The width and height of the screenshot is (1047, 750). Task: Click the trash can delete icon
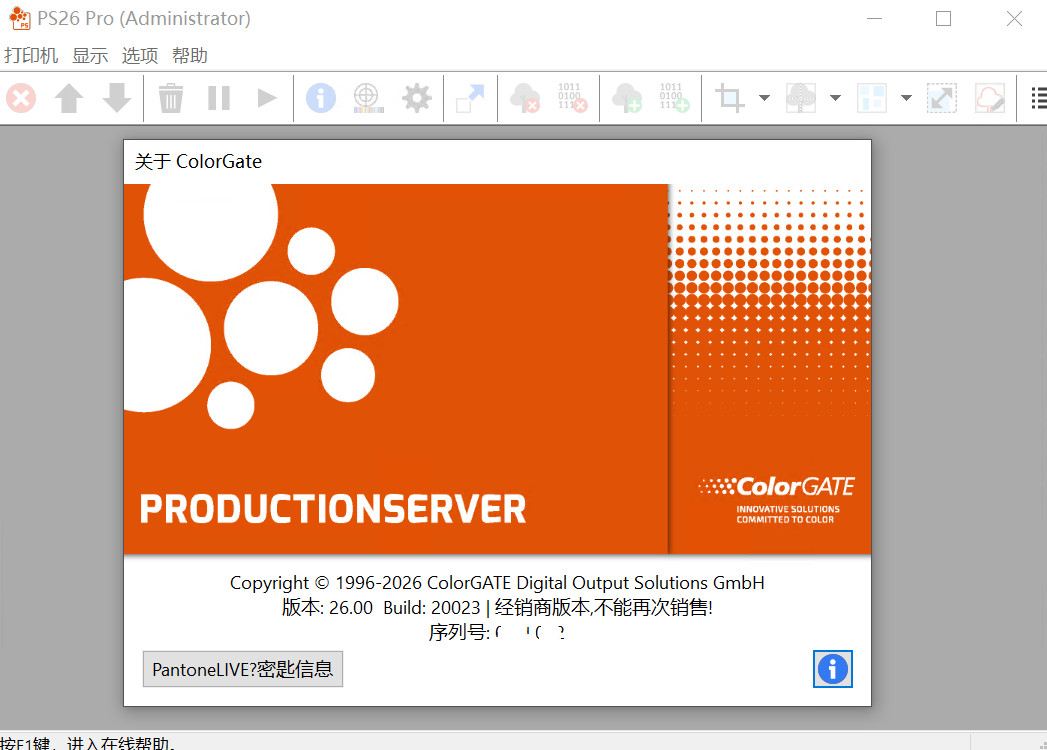coord(171,98)
